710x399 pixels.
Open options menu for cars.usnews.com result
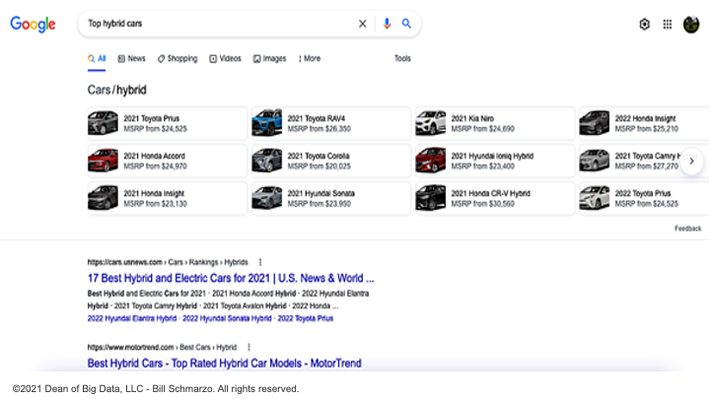click(x=260, y=262)
